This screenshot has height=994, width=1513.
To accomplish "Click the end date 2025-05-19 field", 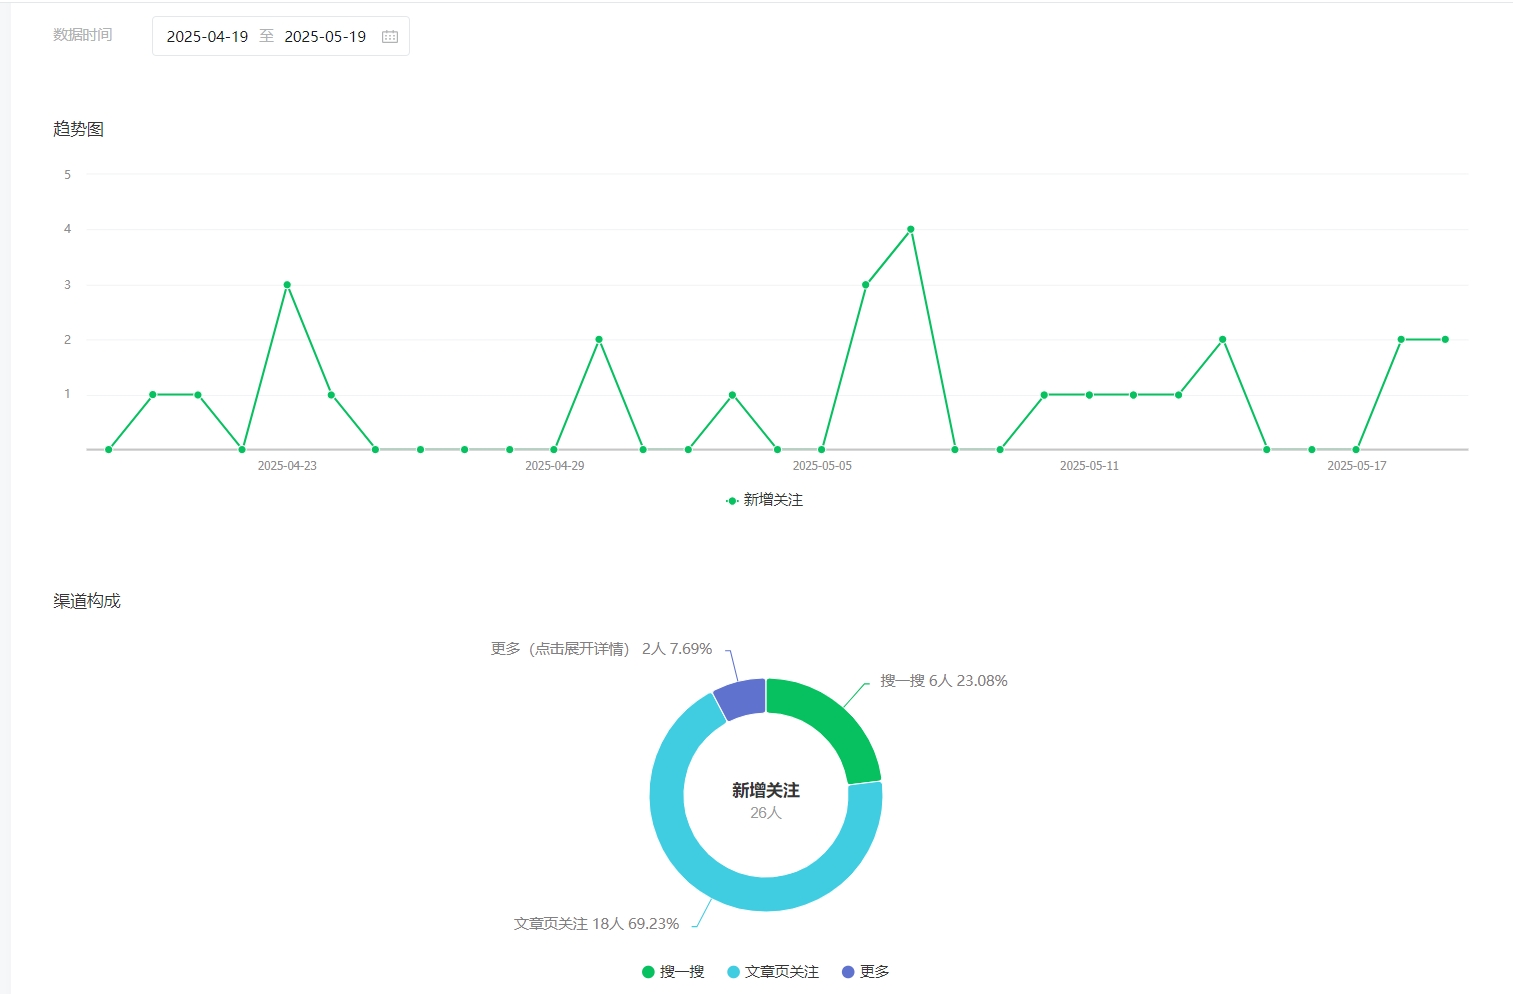I will [x=325, y=37].
